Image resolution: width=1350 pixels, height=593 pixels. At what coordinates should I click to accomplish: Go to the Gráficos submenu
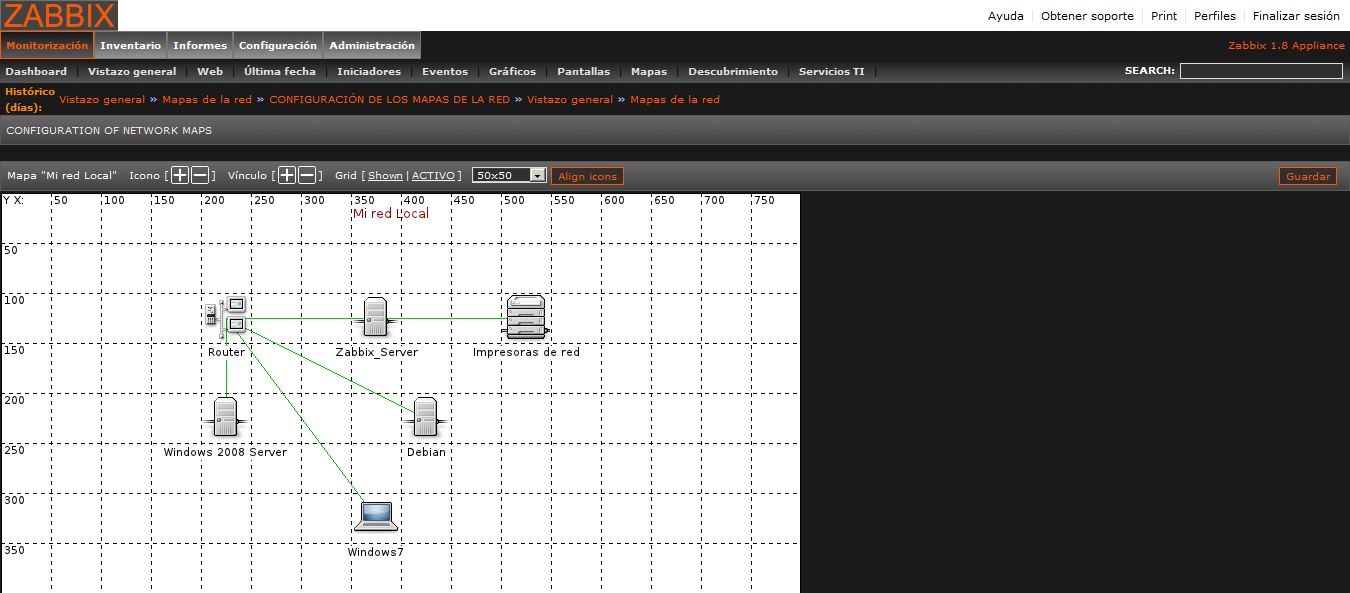tap(512, 71)
